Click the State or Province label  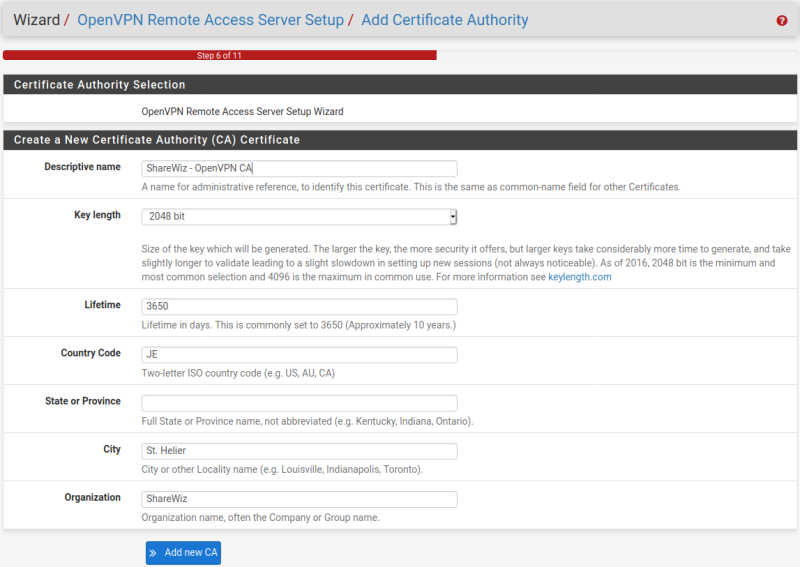83,401
